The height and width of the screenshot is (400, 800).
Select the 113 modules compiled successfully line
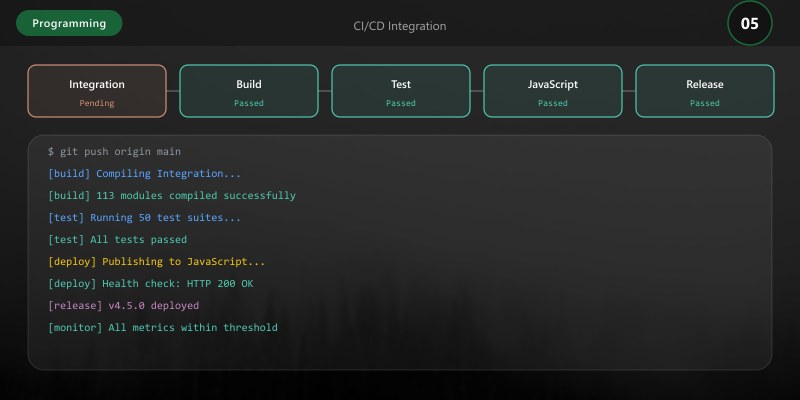[x=172, y=195]
